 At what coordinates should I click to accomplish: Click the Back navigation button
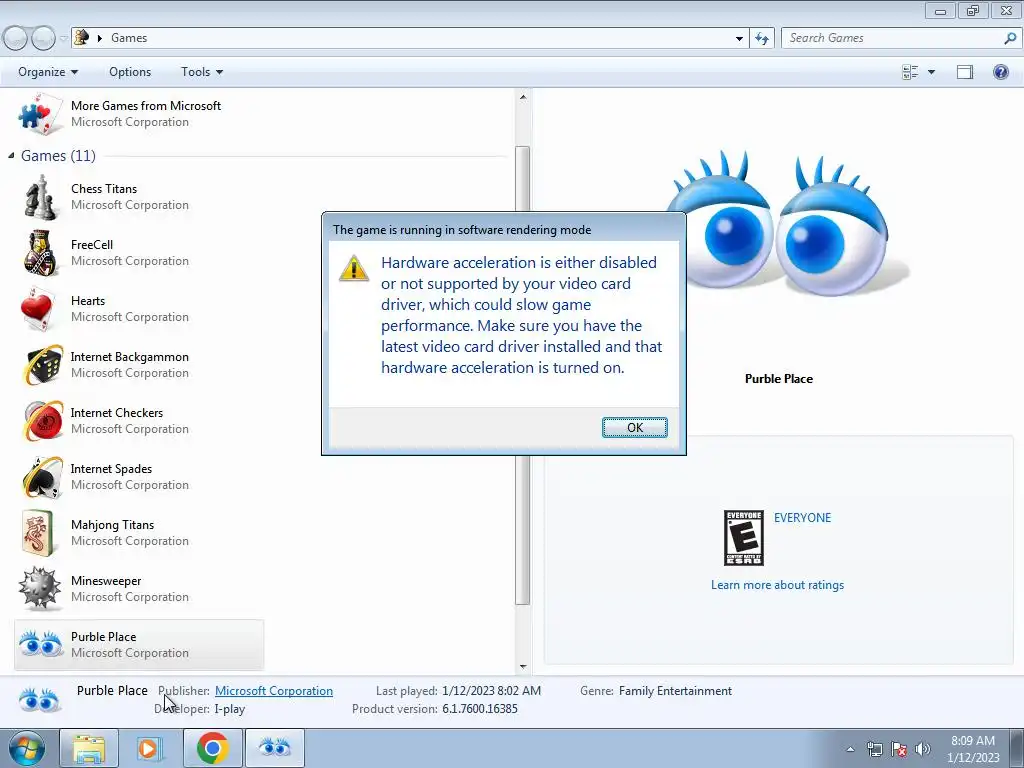(x=15, y=38)
